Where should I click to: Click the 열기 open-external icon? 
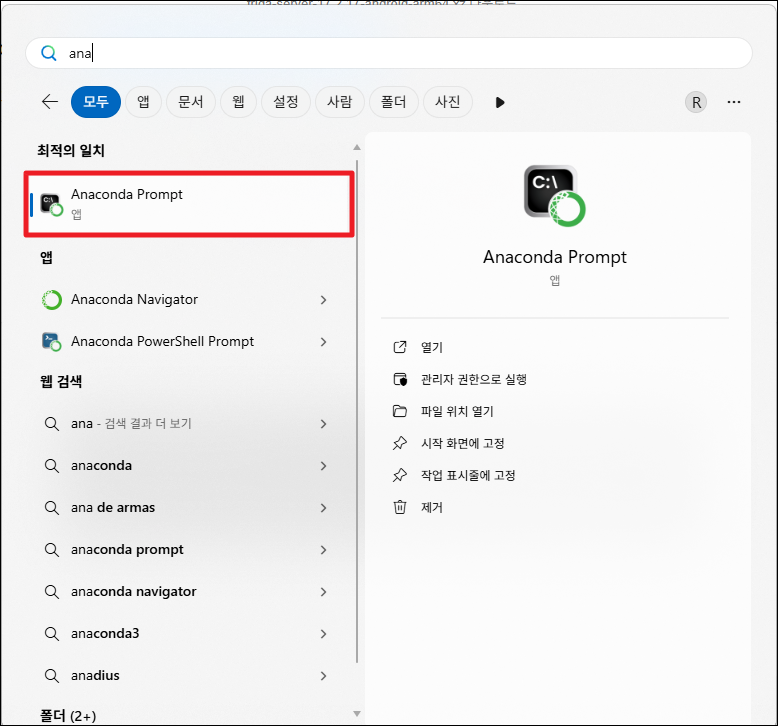tap(400, 347)
